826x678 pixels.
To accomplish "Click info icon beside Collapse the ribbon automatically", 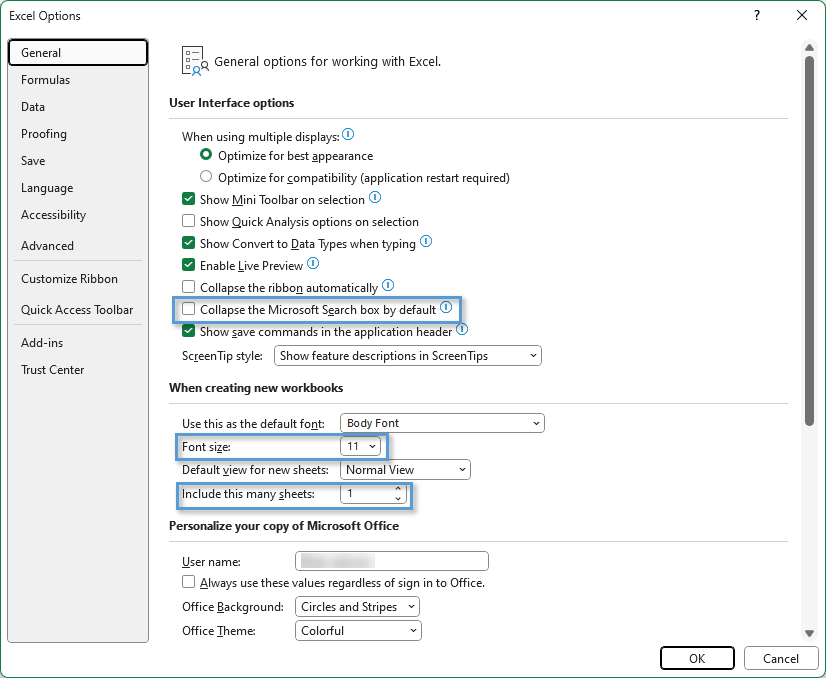I will pos(388,286).
